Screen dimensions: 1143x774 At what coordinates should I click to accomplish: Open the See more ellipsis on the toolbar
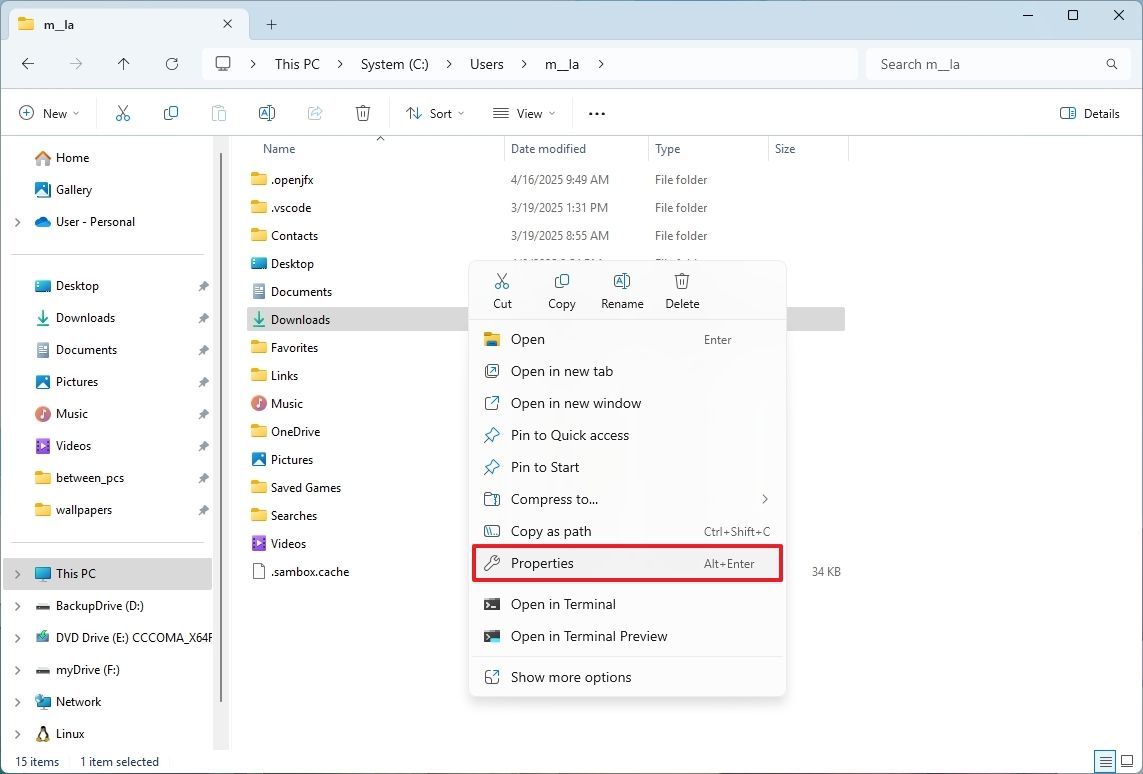[x=596, y=113]
